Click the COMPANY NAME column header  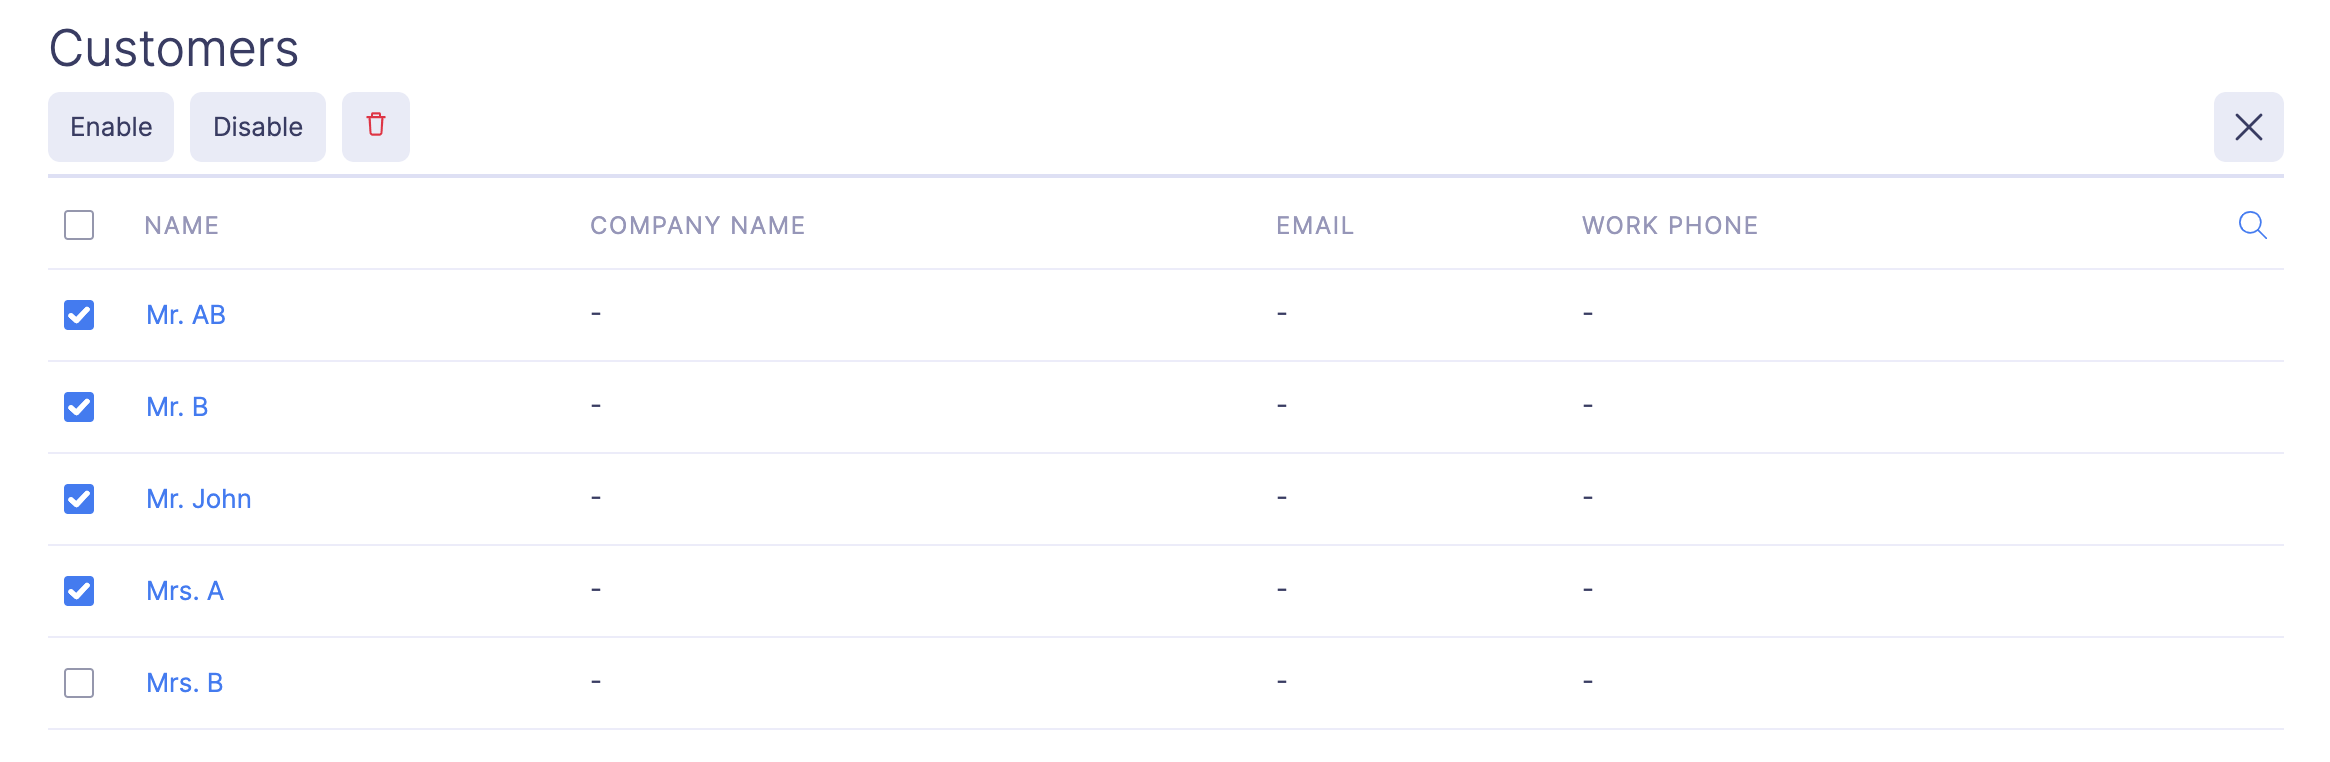(x=697, y=225)
